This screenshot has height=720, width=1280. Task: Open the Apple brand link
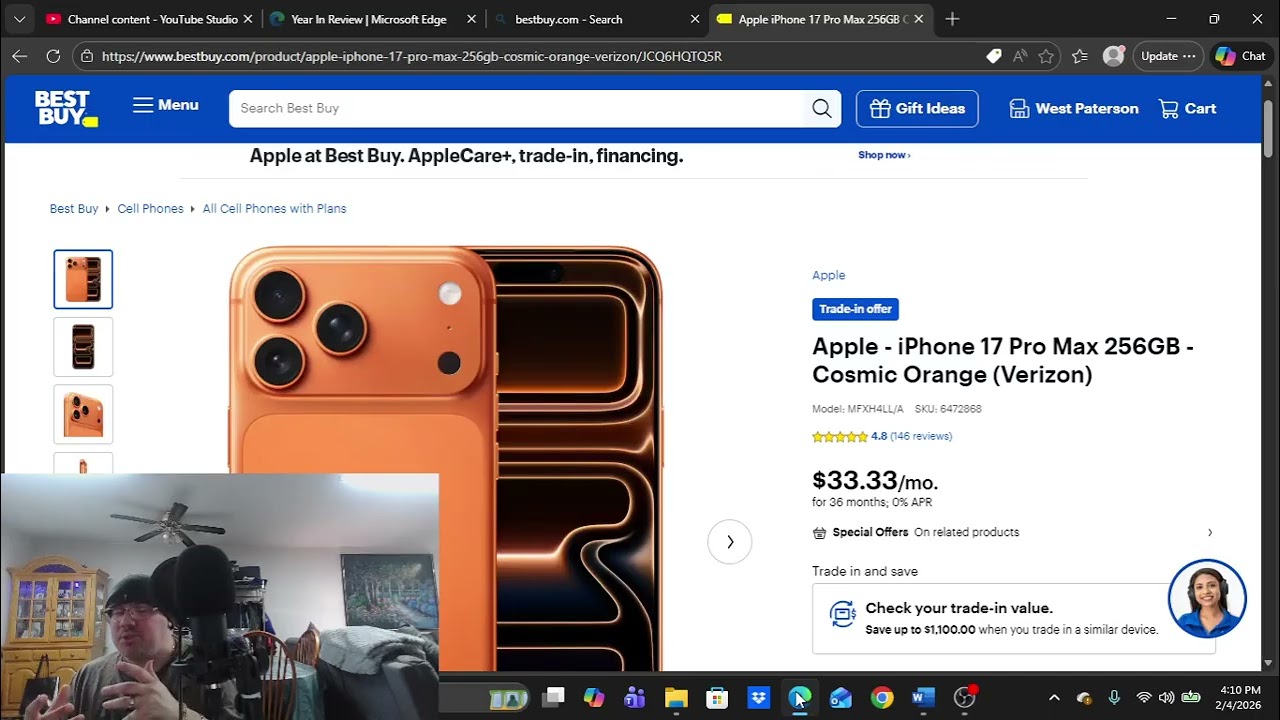(828, 275)
